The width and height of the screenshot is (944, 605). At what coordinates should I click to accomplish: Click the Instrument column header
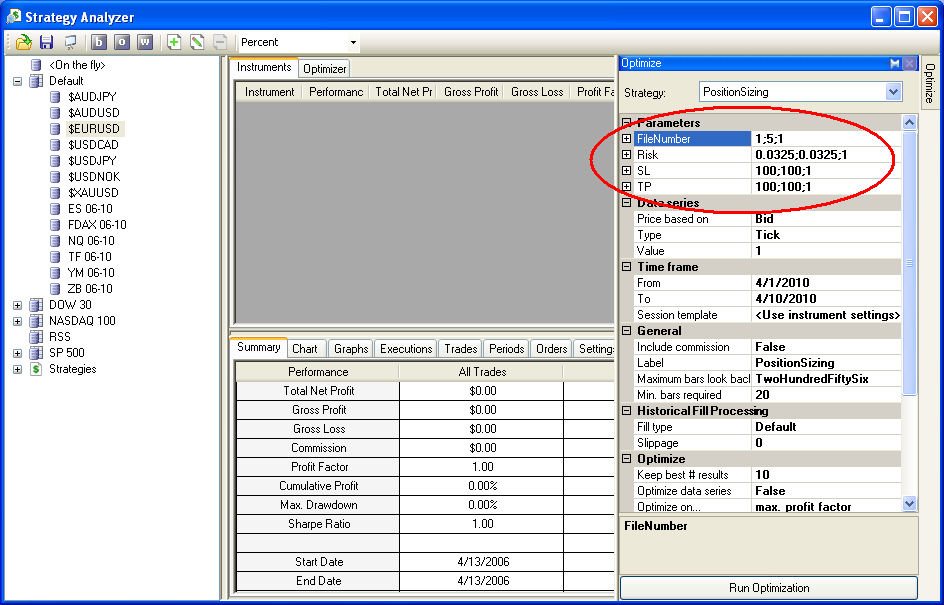pyautogui.click(x=269, y=92)
